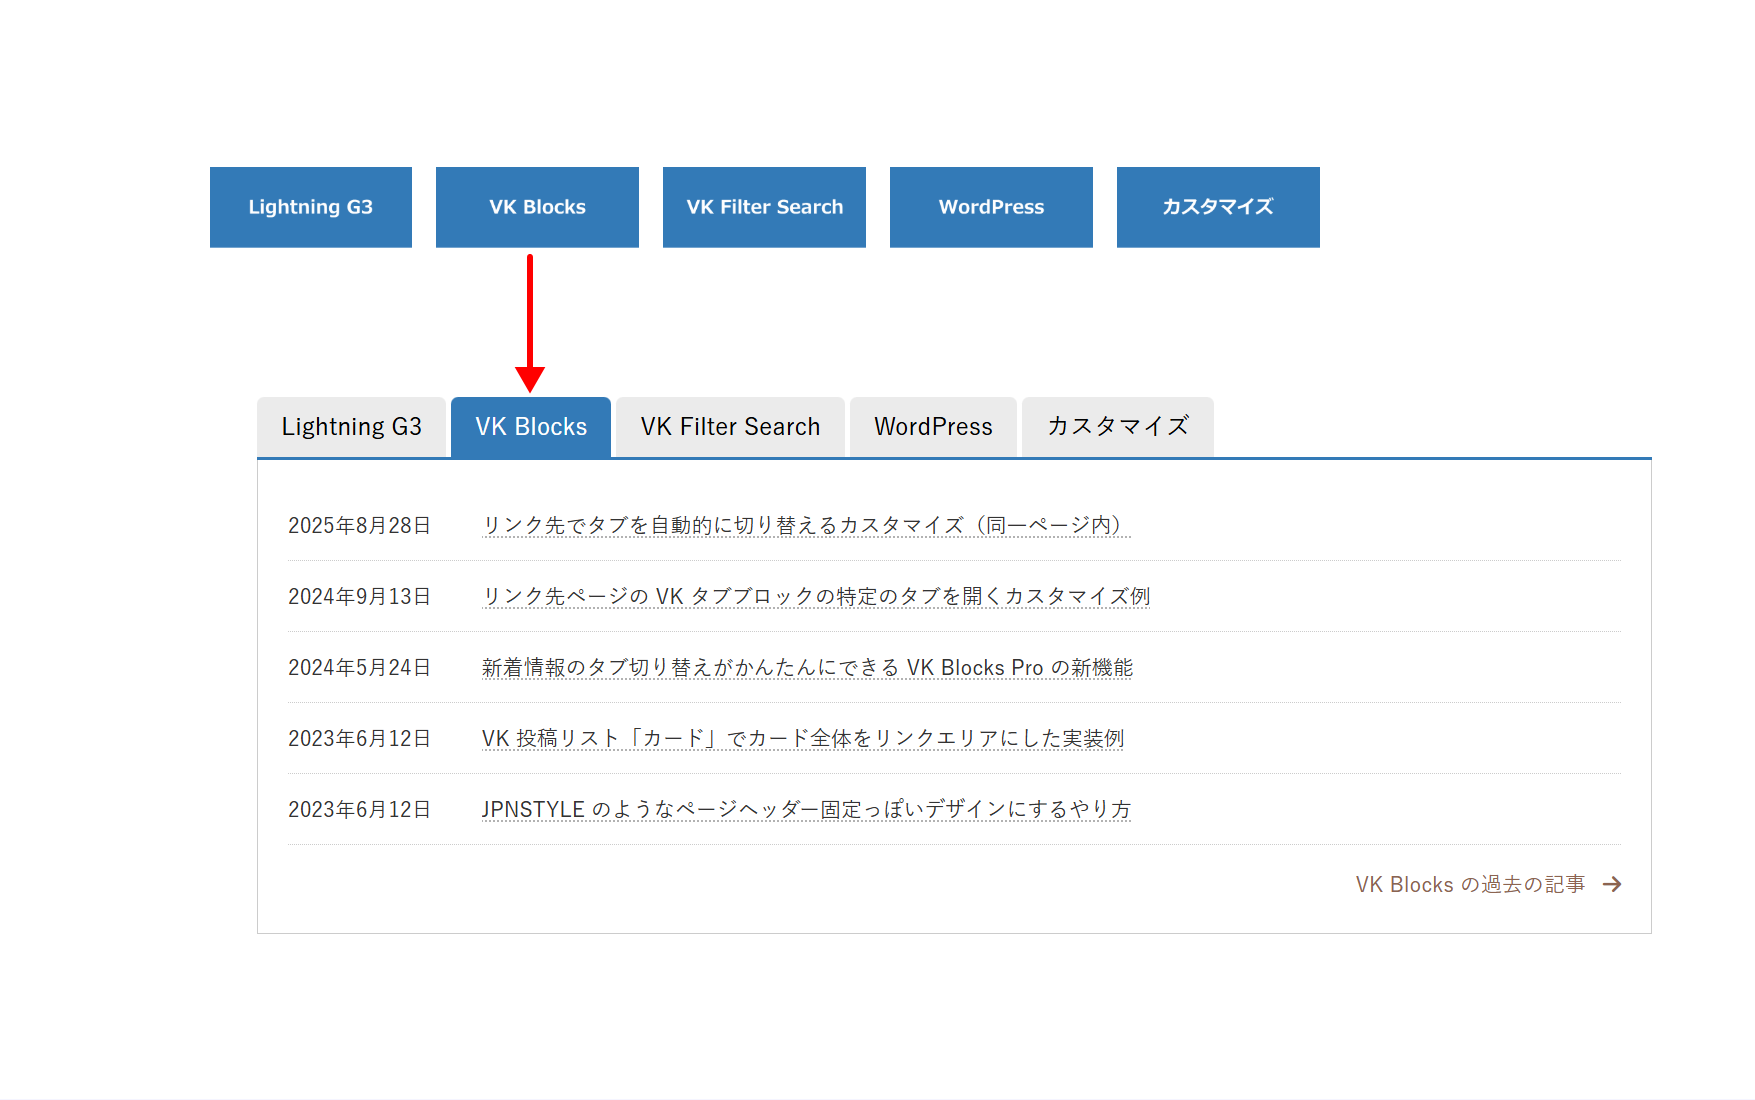This screenshot has height=1100, width=1755.
Task: Open the tab auto-switching customization article
Action: coord(804,524)
